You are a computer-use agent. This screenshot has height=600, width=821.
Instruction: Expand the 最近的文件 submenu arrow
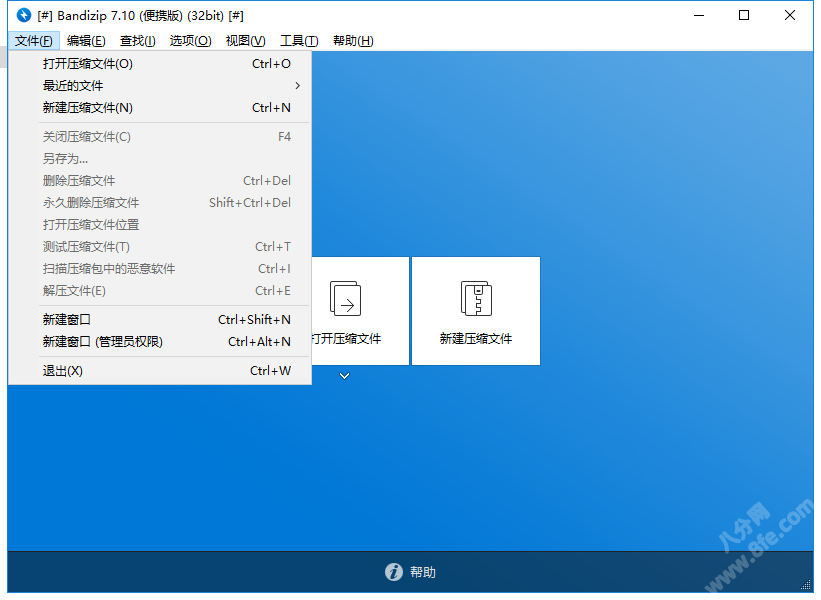[297, 85]
